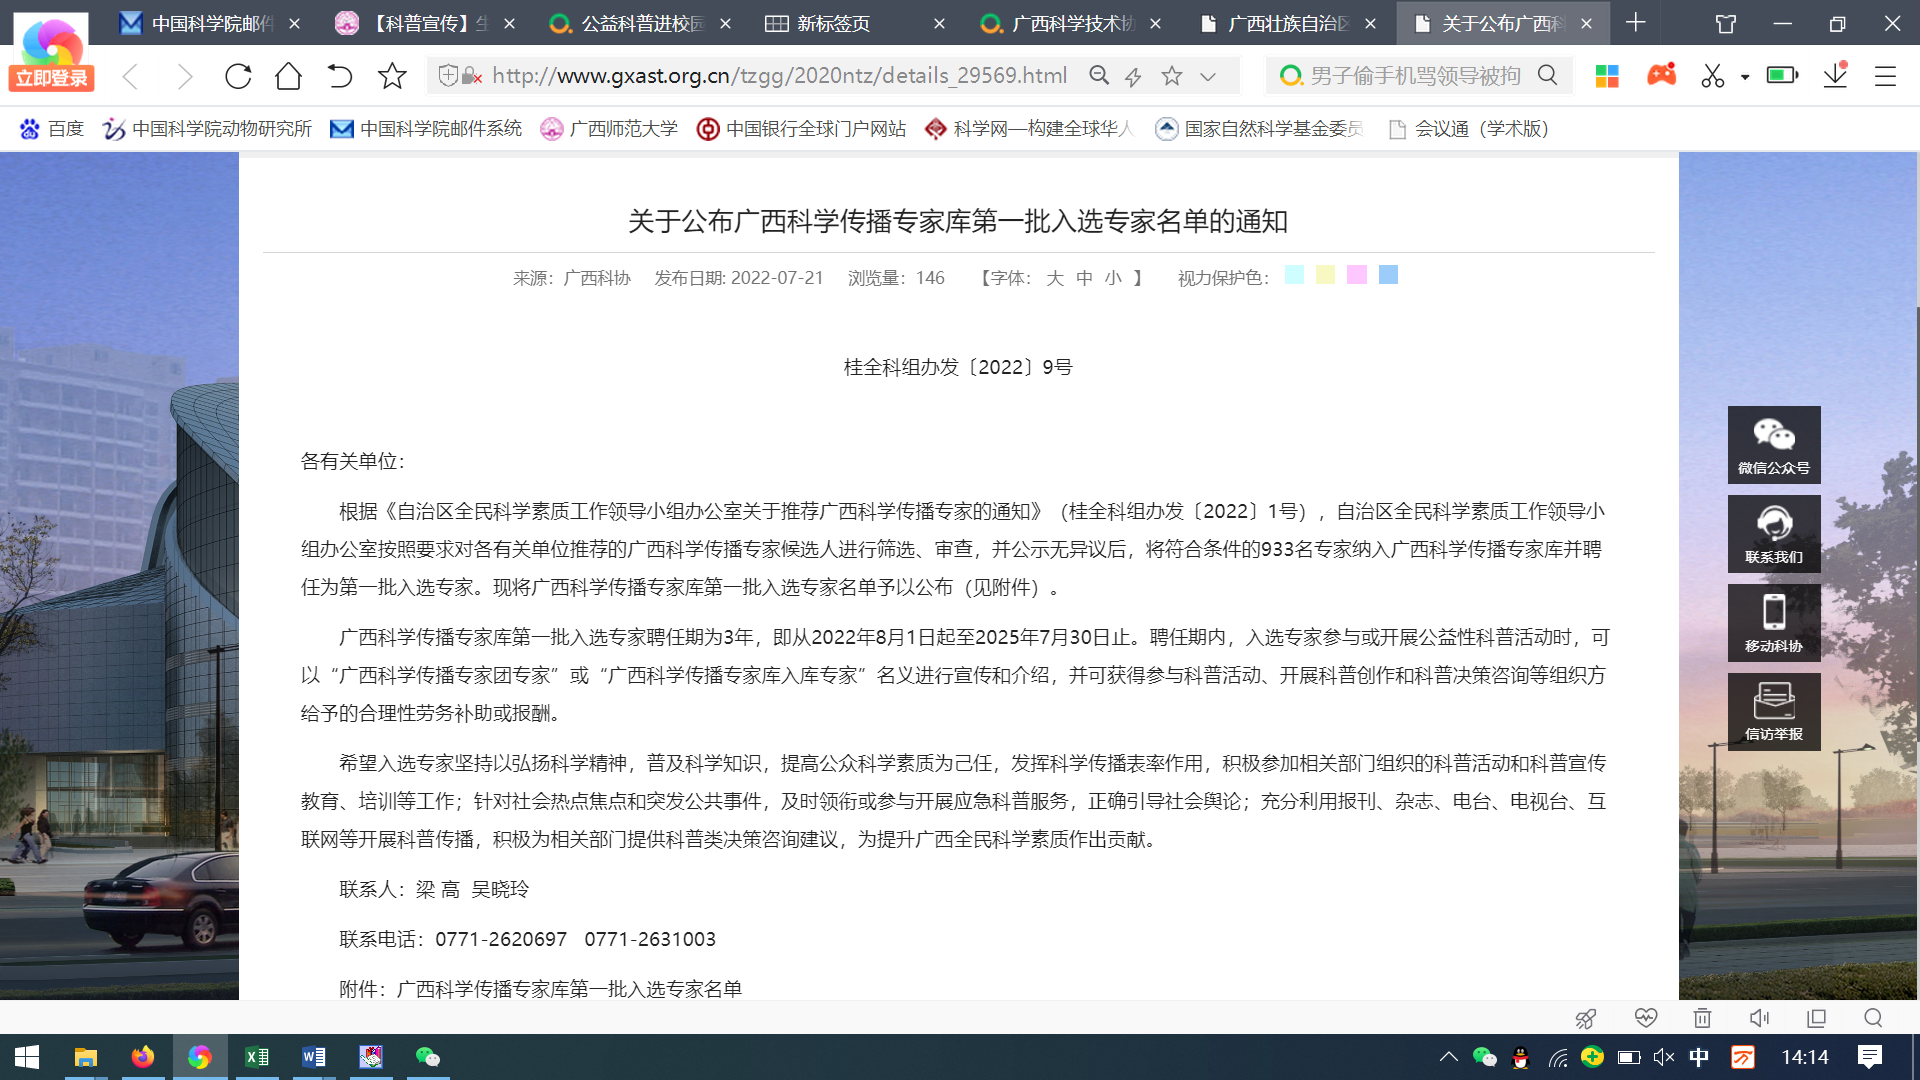Expand the dropdown arrow beside scissors tool
This screenshot has height=1080, width=1920.
pyautogui.click(x=1745, y=76)
